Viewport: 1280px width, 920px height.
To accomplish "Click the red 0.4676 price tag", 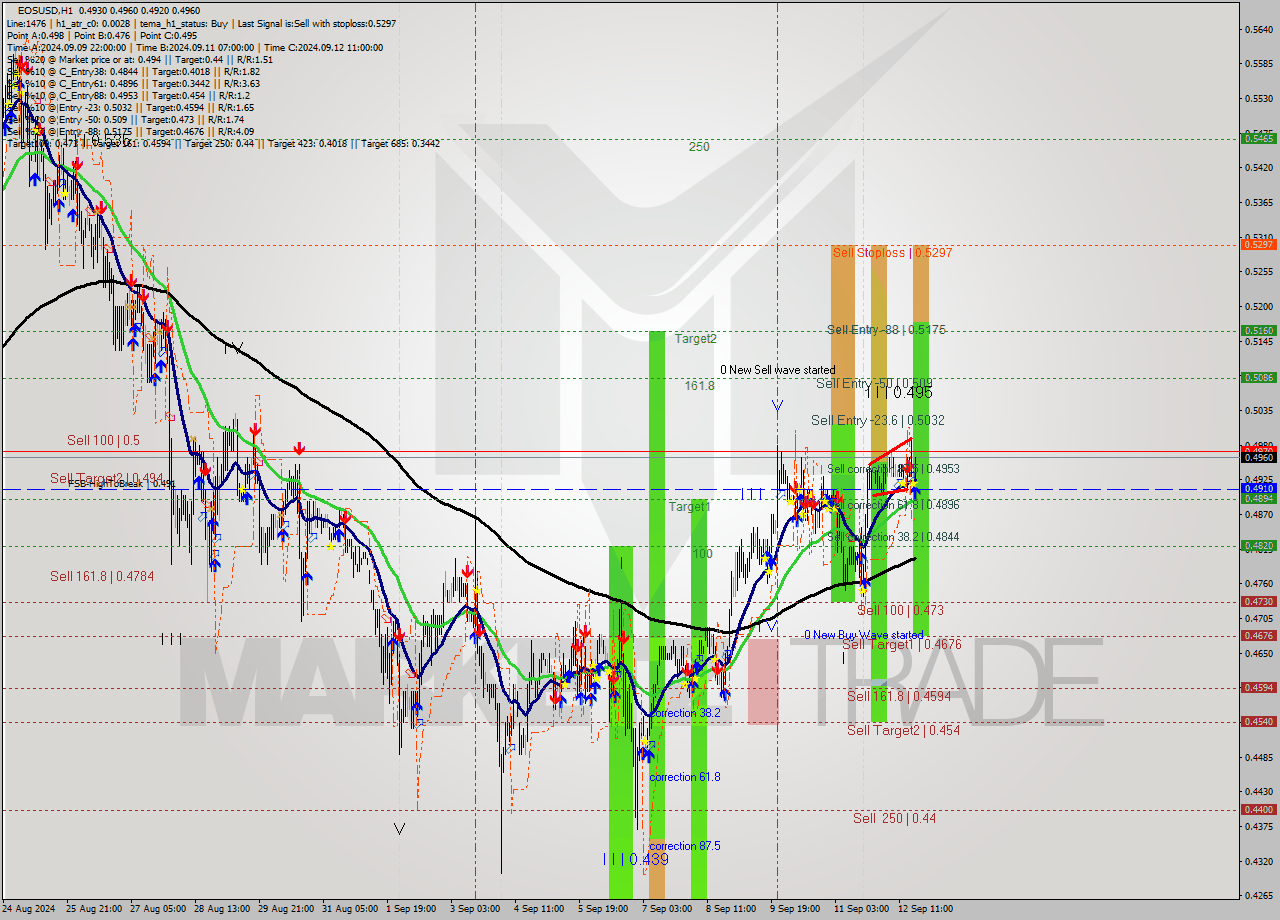I will coord(1258,635).
